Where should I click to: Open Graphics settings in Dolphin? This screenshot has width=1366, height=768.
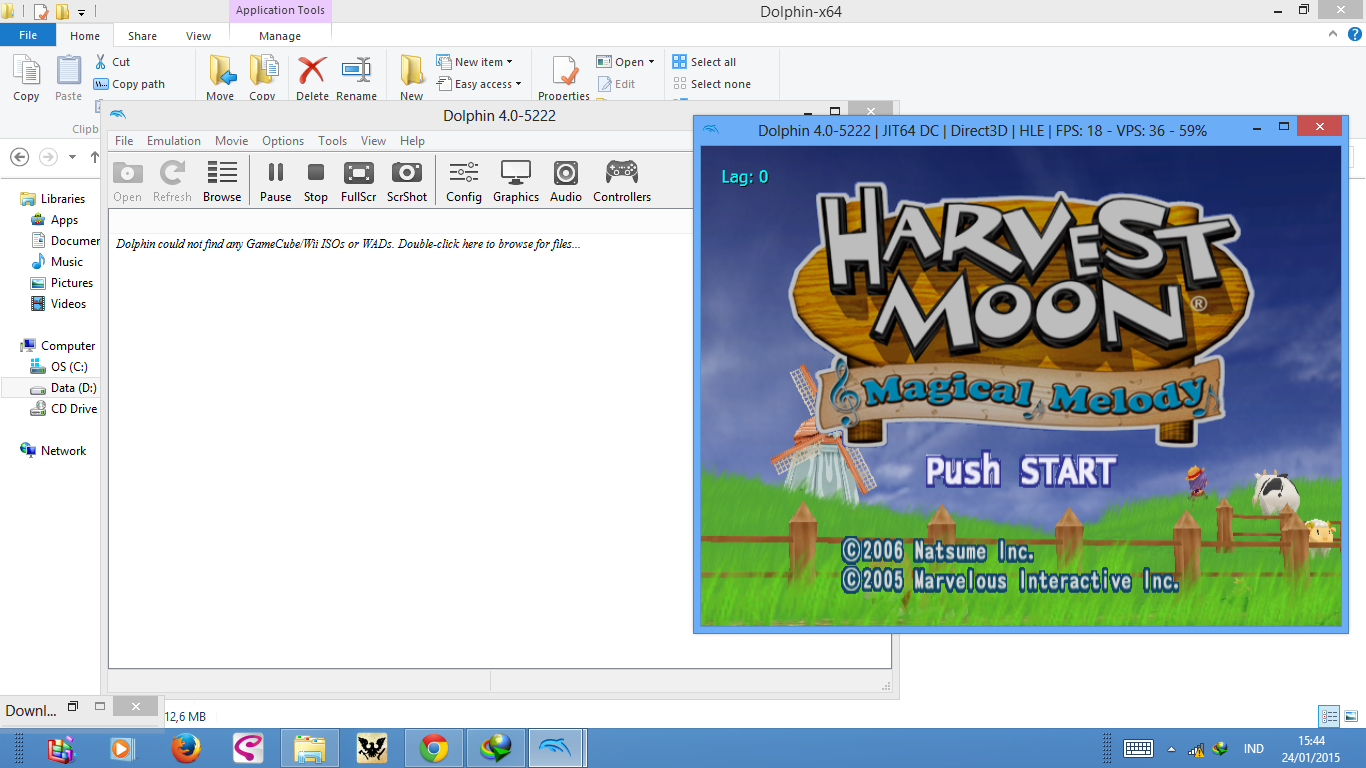click(516, 181)
